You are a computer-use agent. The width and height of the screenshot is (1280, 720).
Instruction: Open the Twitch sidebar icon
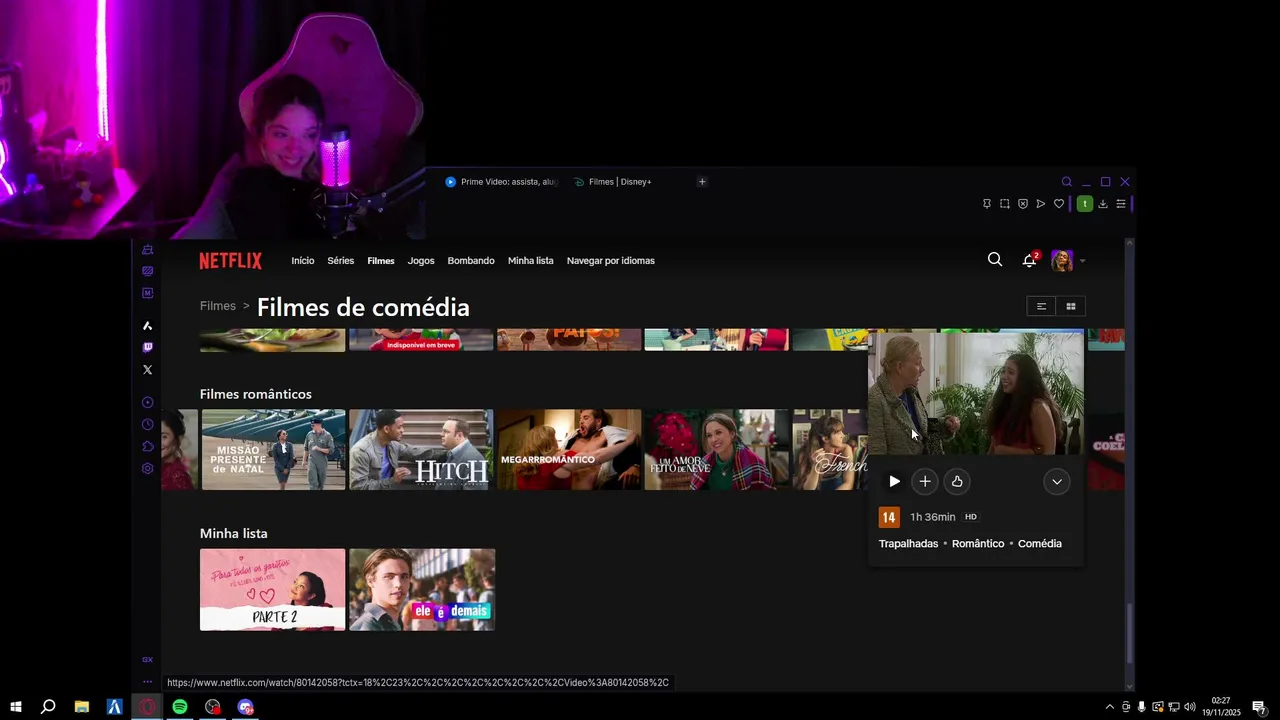click(148, 348)
